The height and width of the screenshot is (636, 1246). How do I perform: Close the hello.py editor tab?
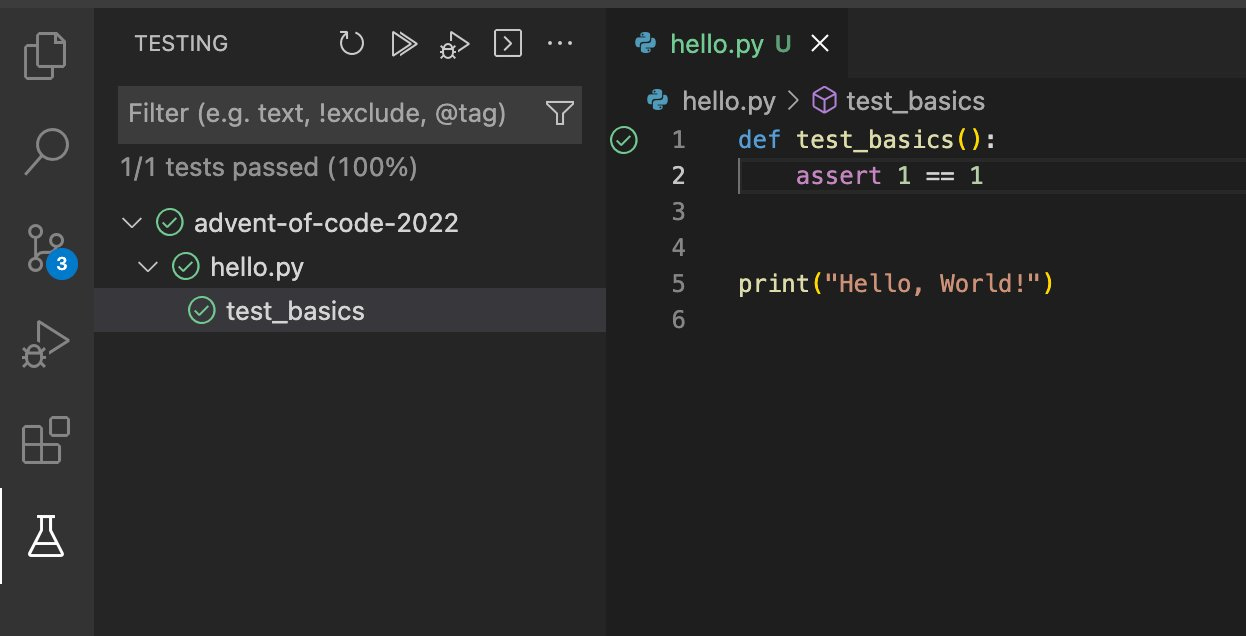(819, 44)
